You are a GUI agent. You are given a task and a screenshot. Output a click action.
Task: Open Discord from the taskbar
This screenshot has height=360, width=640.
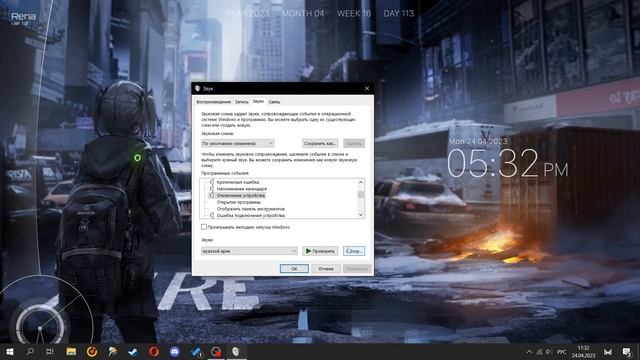click(175, 351)
